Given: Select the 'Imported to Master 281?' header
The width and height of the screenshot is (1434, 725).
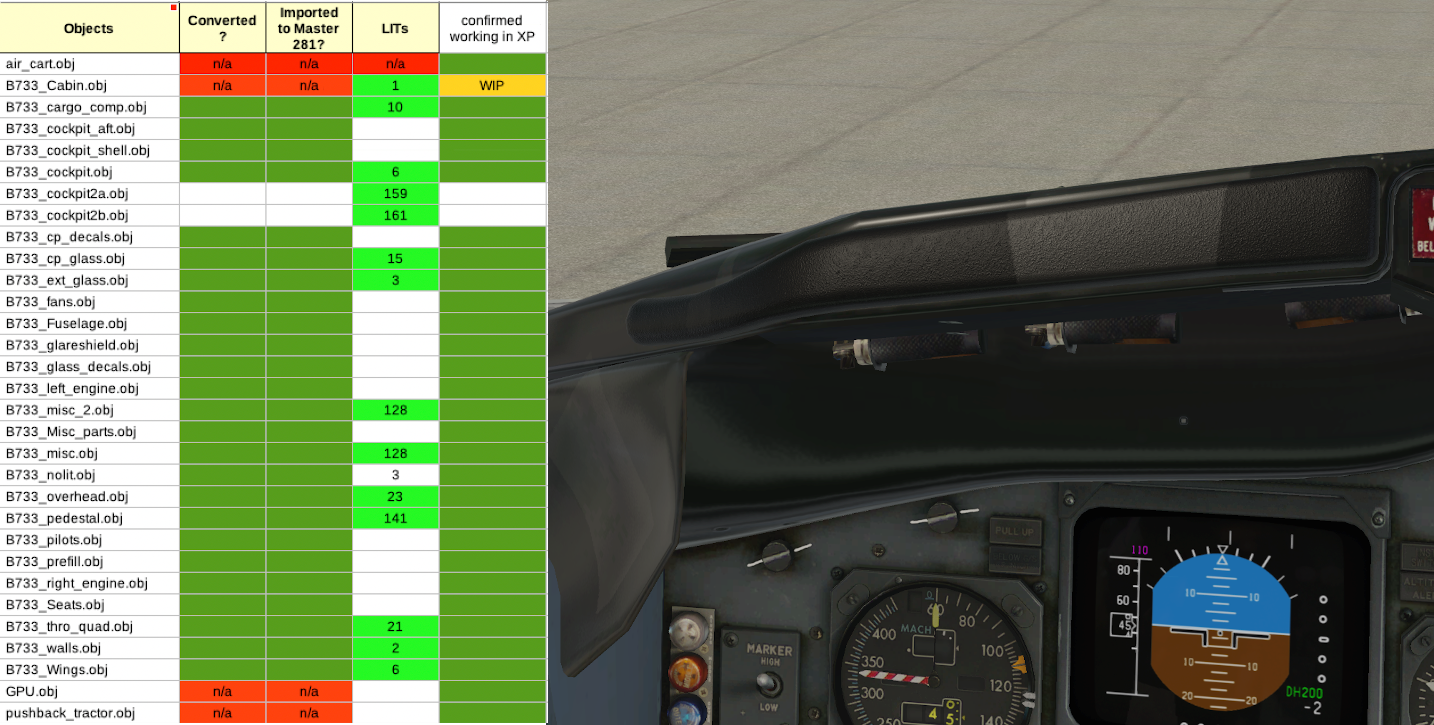Looking at the screenshot, I should click(309, 28).
